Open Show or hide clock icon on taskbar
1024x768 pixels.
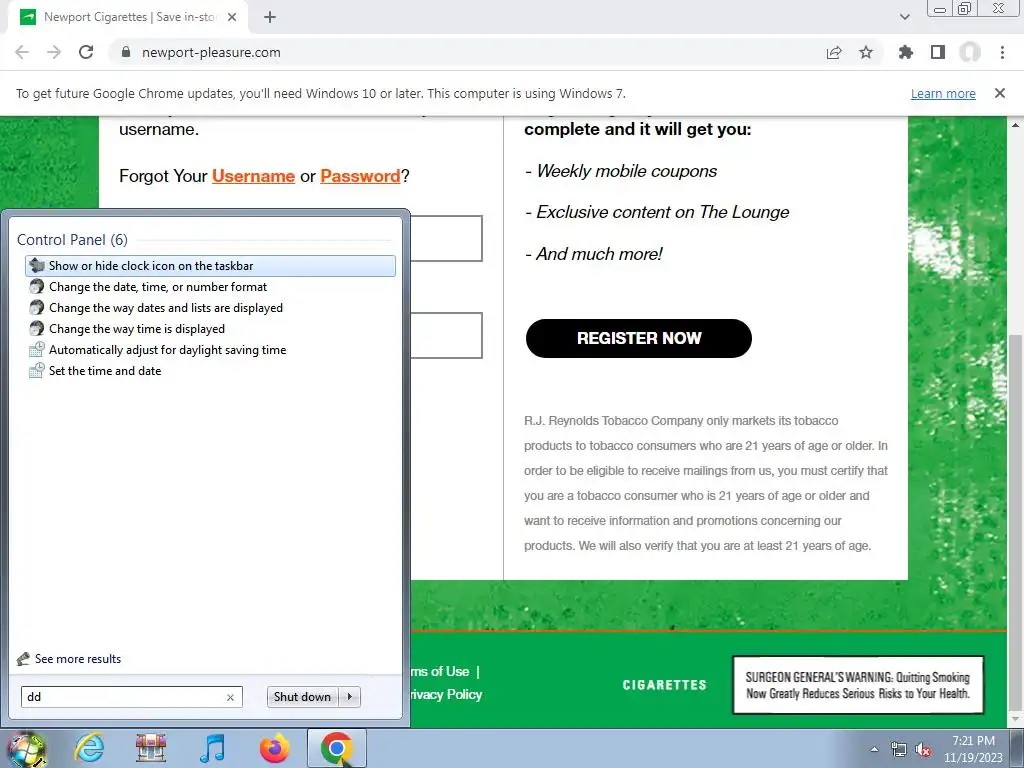click(x=210, y=266)
